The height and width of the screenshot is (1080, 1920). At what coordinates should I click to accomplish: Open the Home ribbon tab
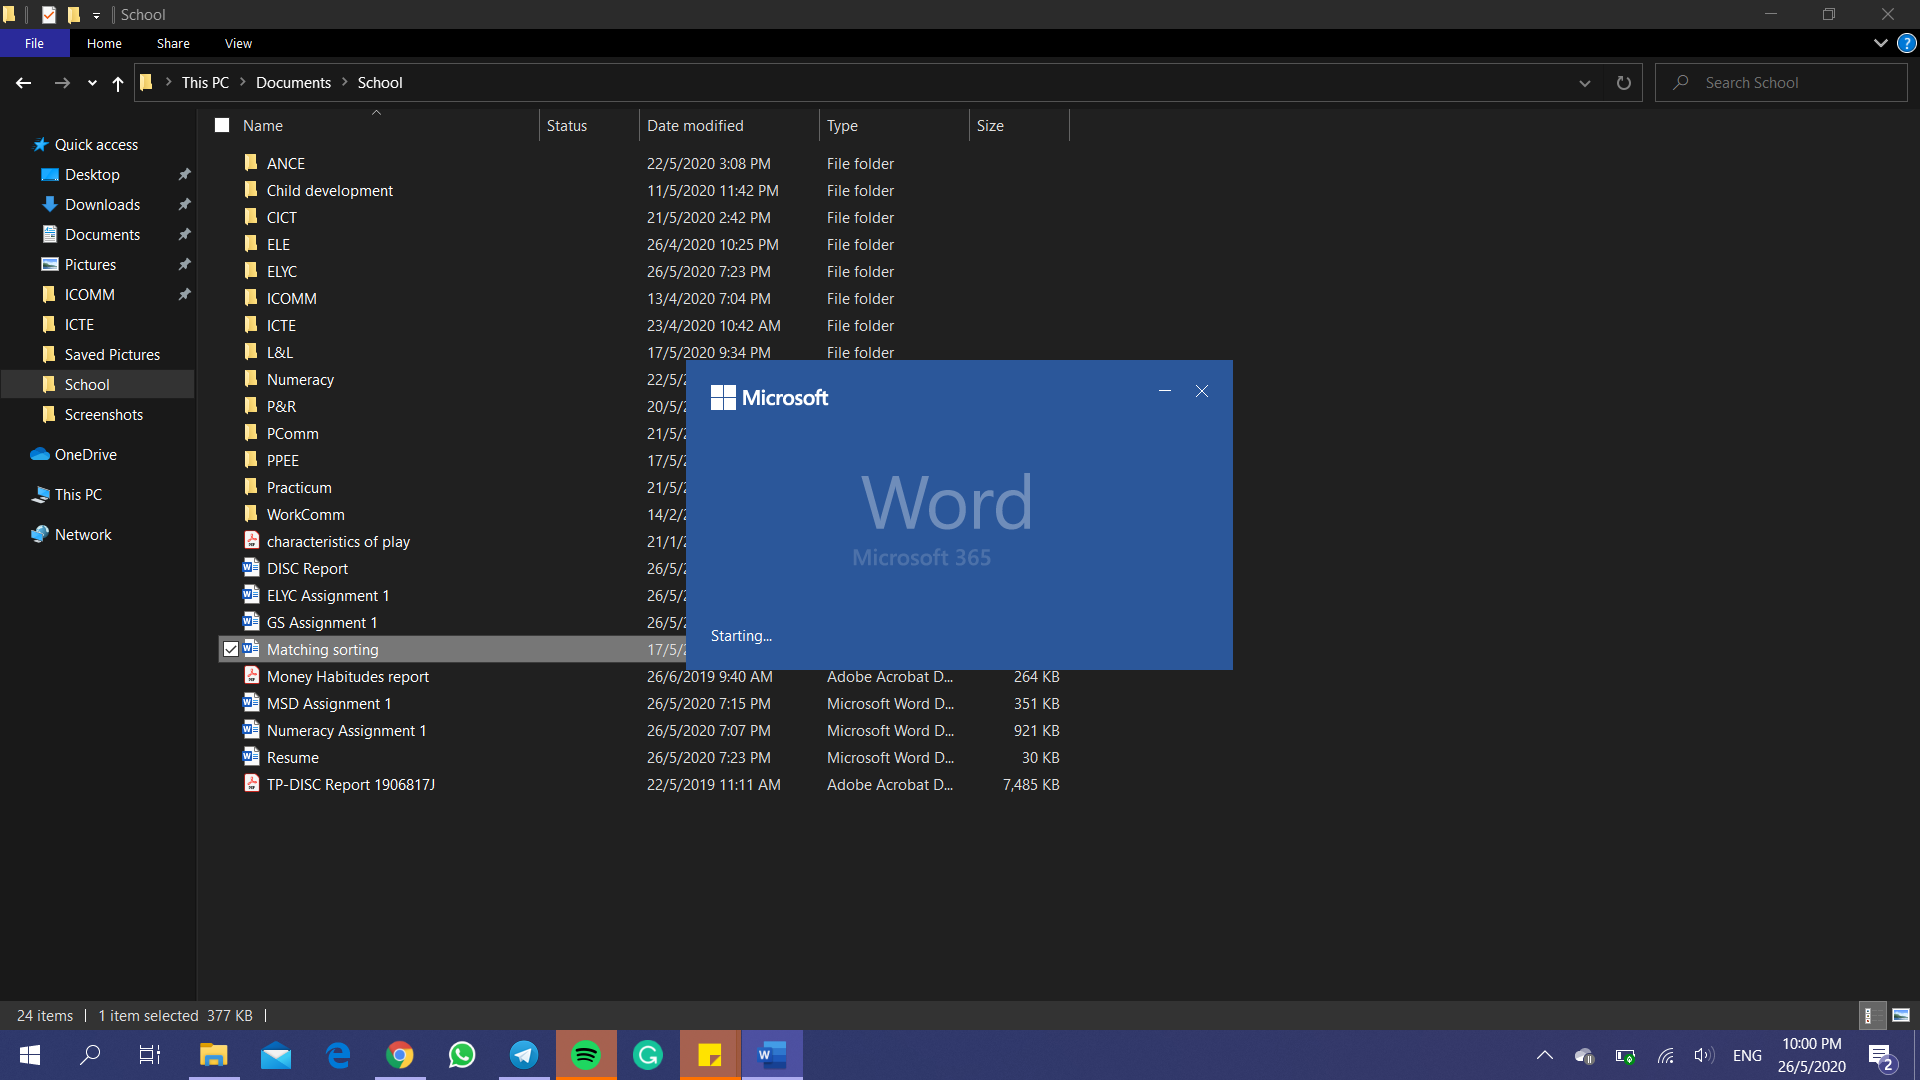coord(104,44)
